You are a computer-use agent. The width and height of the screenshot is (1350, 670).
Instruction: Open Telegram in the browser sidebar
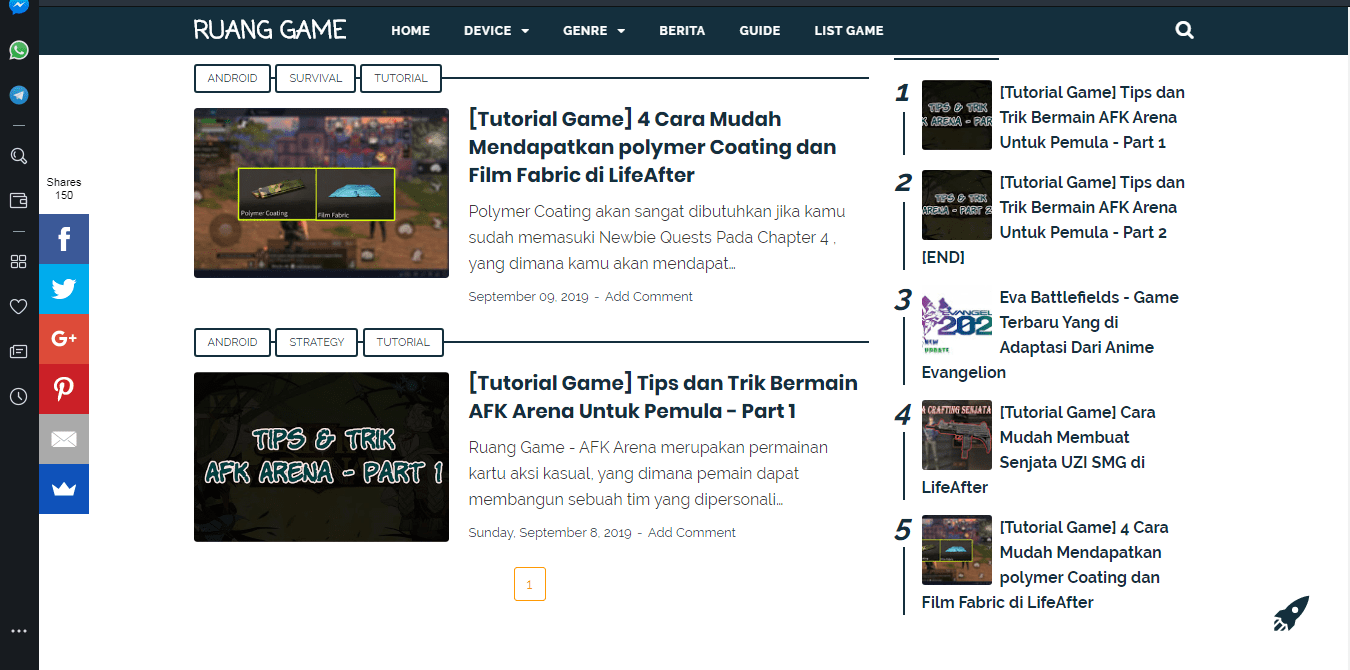point(19,95)
